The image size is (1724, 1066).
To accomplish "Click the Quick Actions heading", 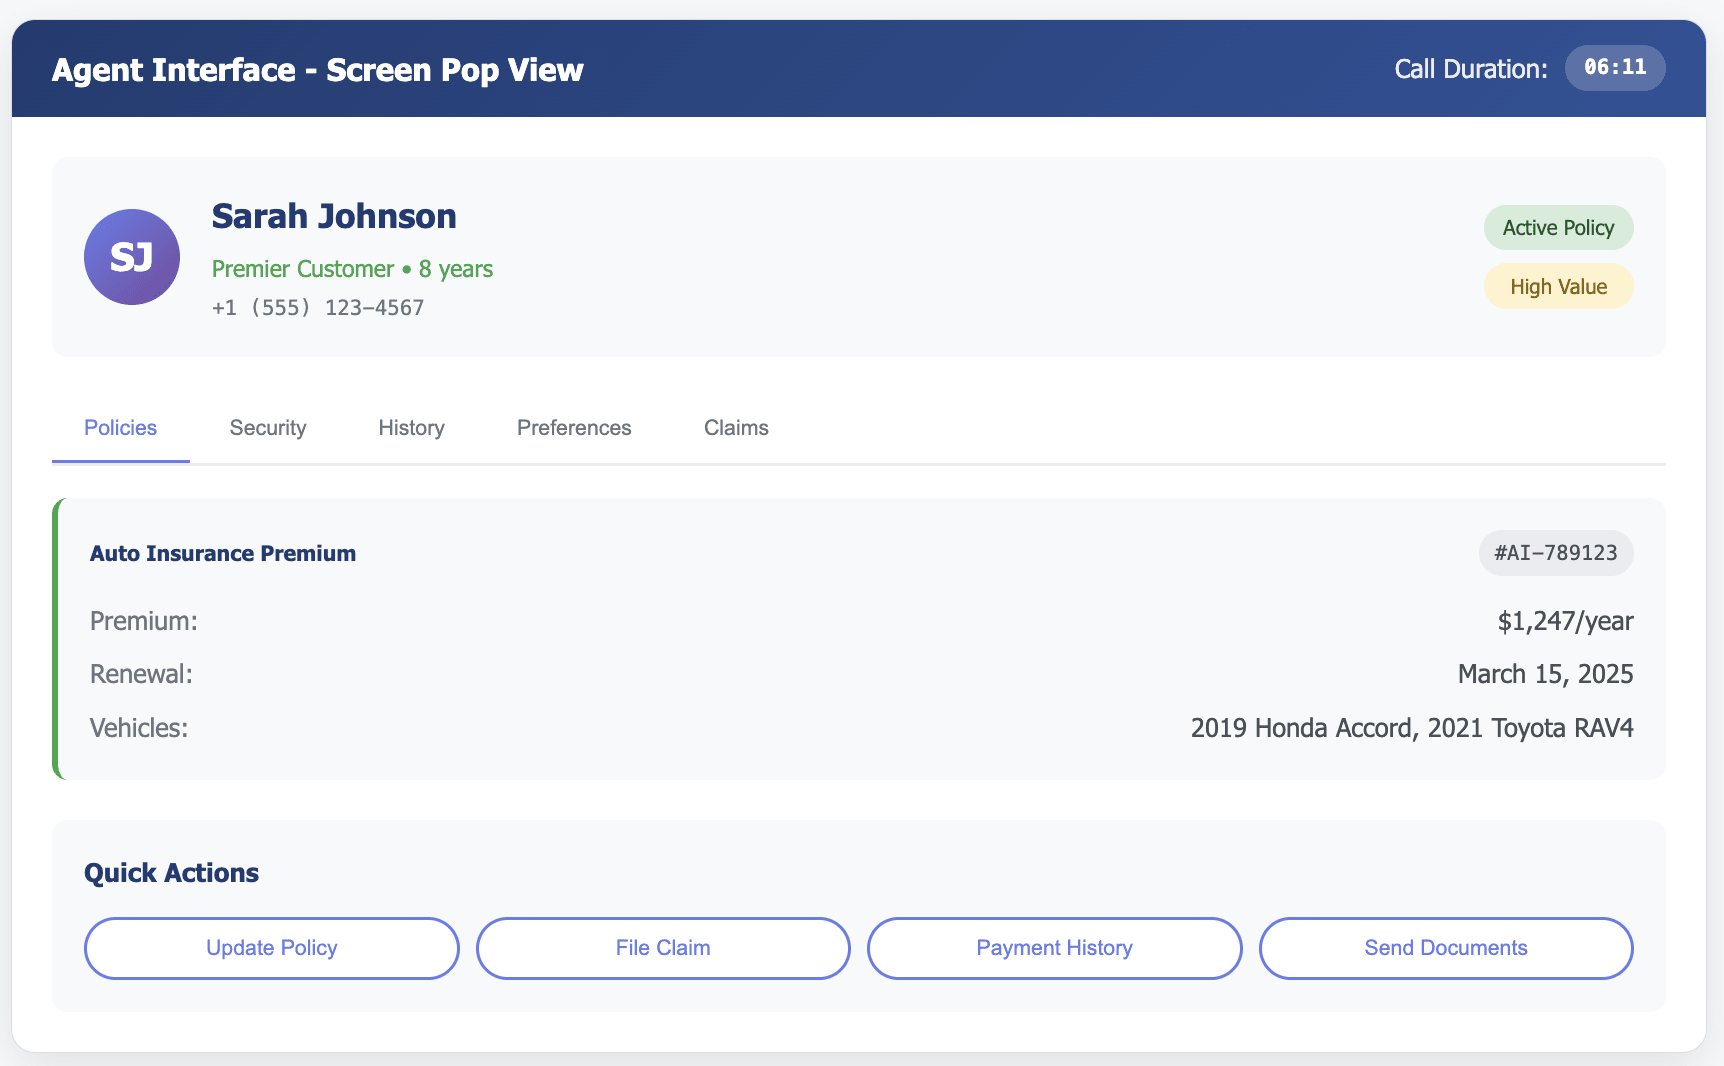I will pyautogui.click(x=171, y=873).
